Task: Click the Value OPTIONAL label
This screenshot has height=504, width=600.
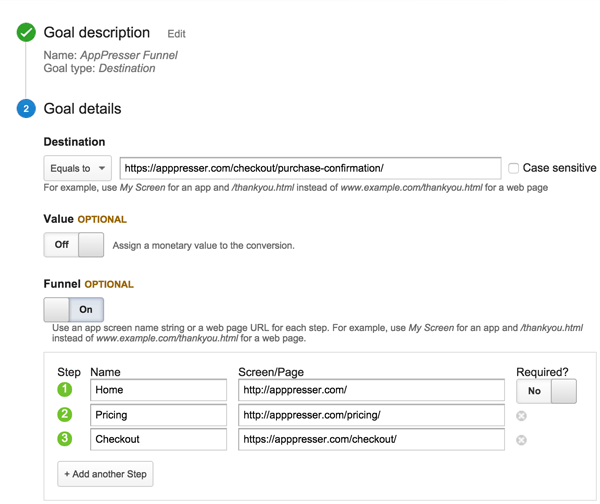Action: 85,219
